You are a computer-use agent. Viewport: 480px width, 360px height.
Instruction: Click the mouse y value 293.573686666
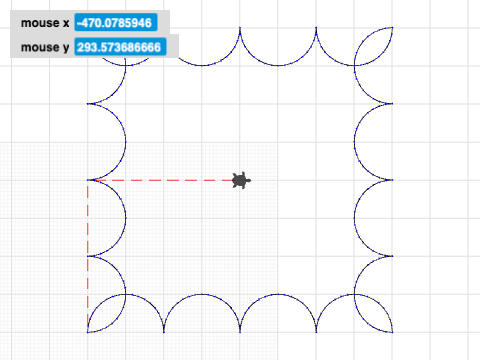click(120, 47)
